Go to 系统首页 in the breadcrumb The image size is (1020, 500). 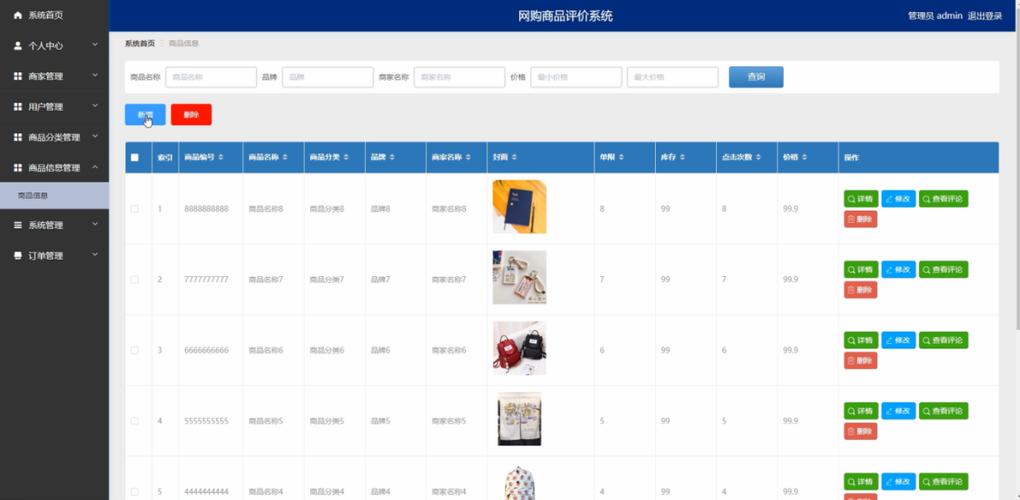140,44
